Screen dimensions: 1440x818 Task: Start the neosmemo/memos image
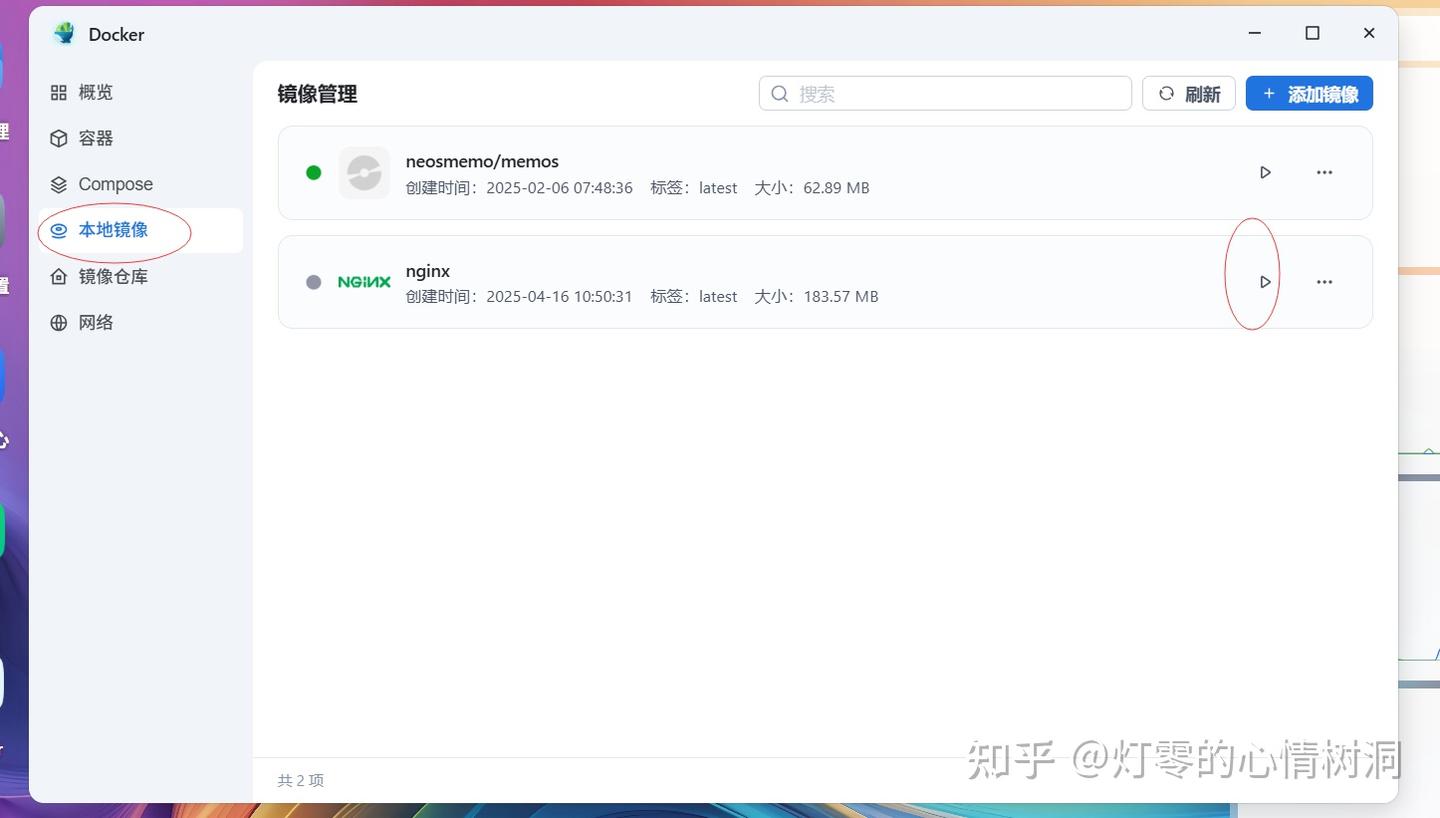[1264, 172]
